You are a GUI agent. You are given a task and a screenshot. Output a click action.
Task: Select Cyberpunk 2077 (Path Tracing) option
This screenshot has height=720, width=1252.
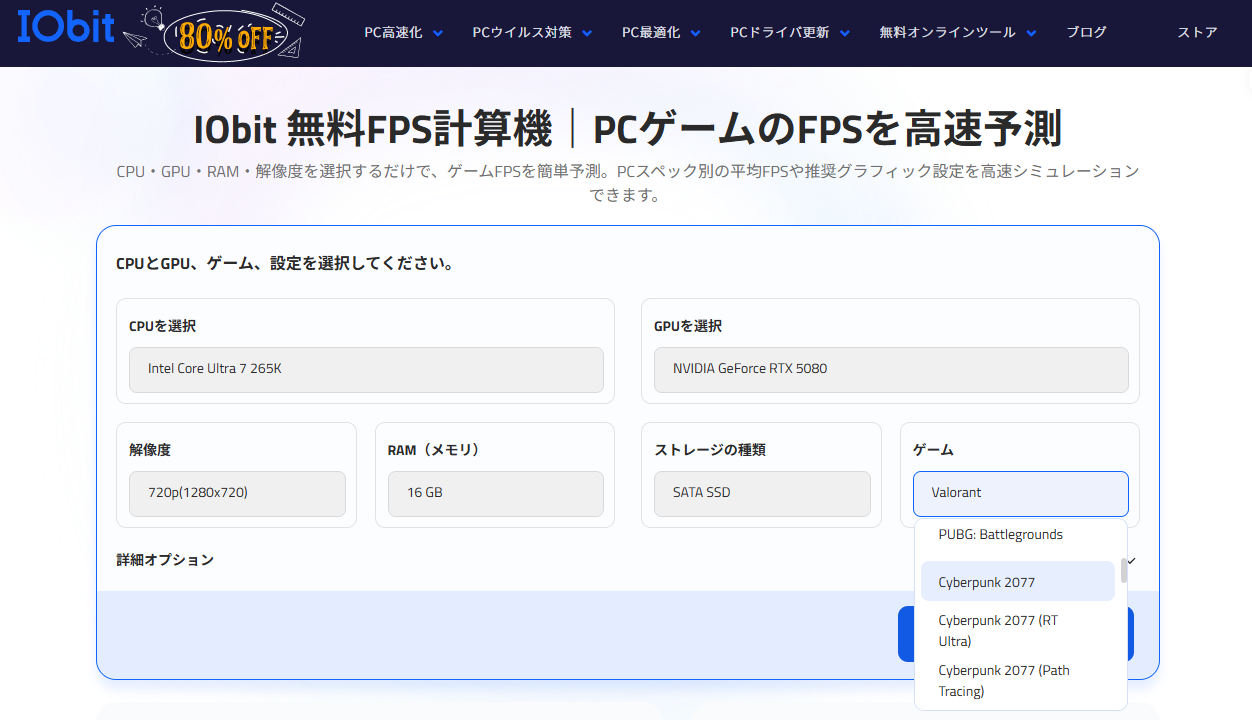(x=1018, y=681)
